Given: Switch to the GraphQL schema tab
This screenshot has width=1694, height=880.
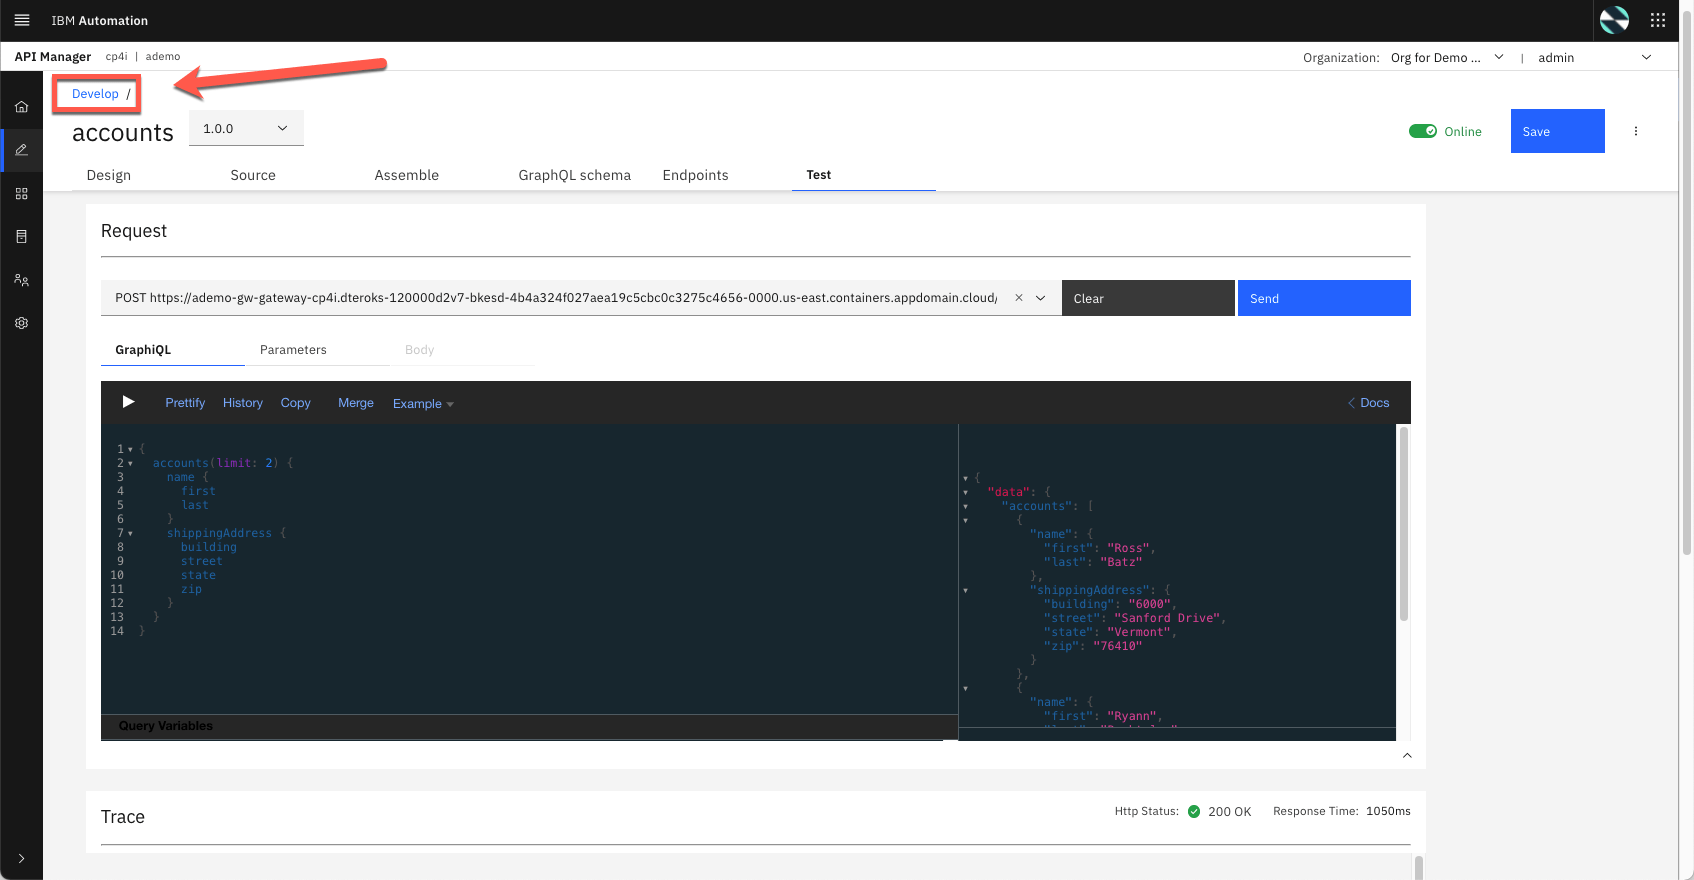Looking at the screenshot, I should coord(575,175).
